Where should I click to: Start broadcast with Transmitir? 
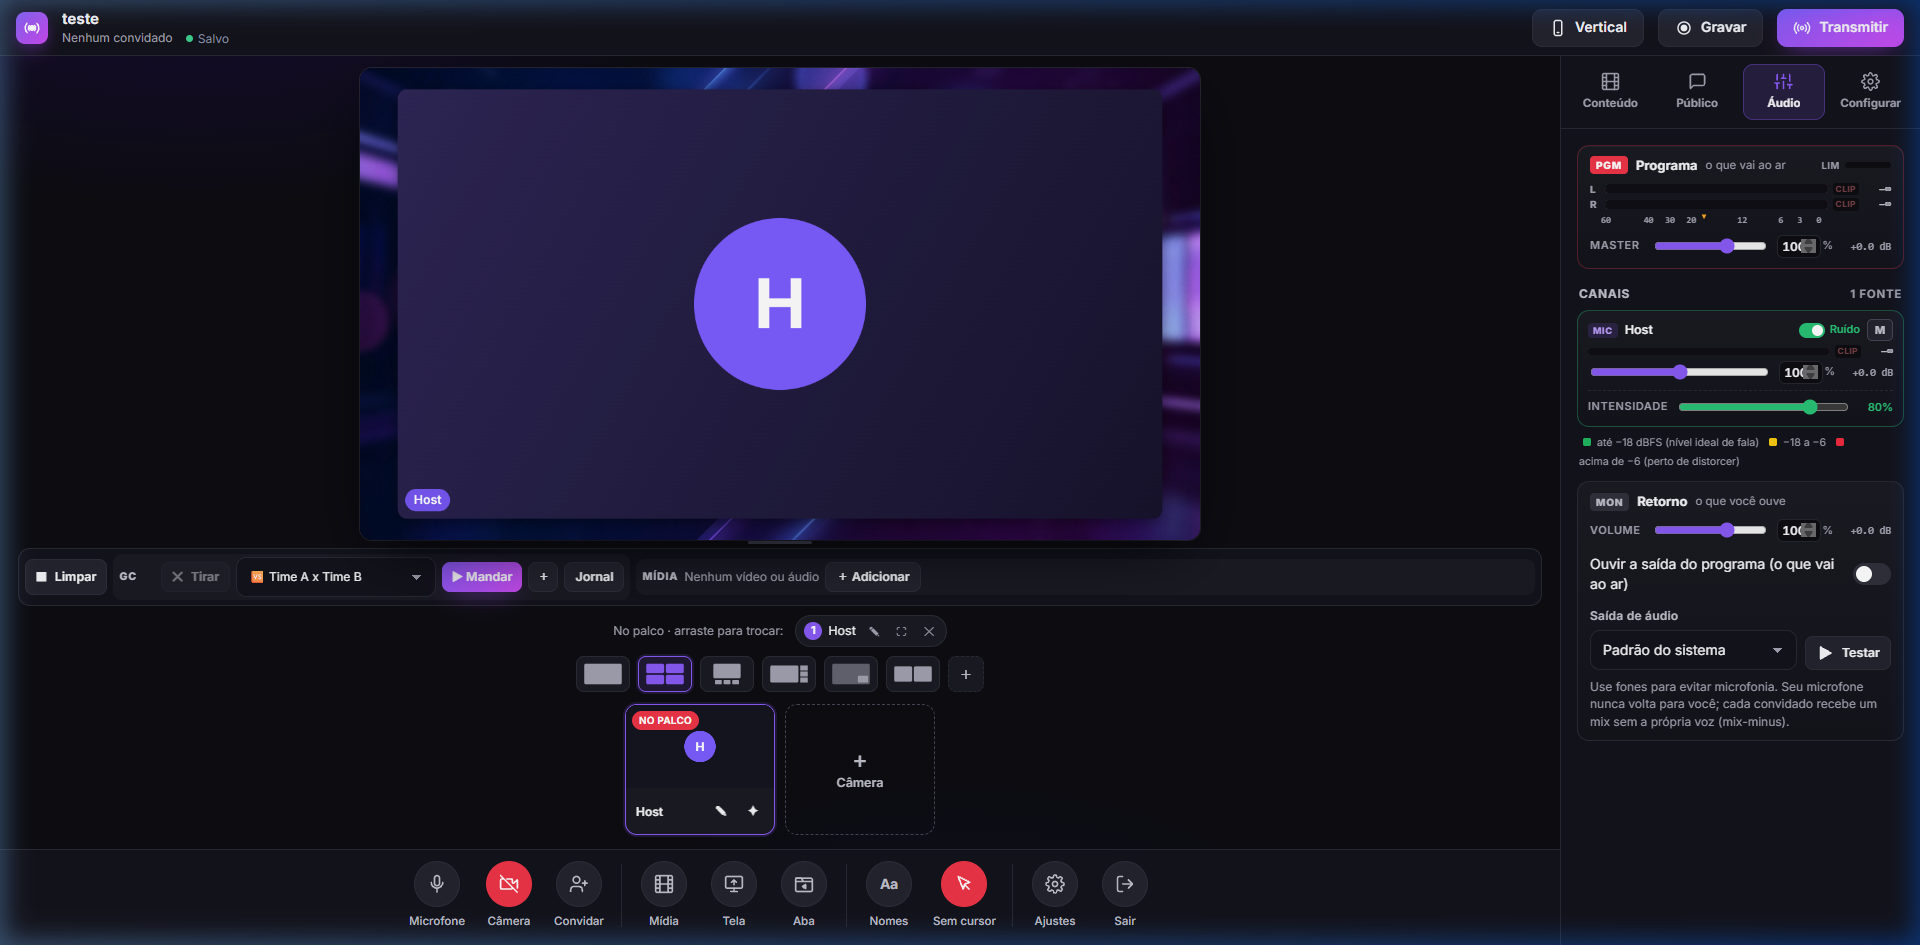pyautogui.click(x=1840, y=28)
